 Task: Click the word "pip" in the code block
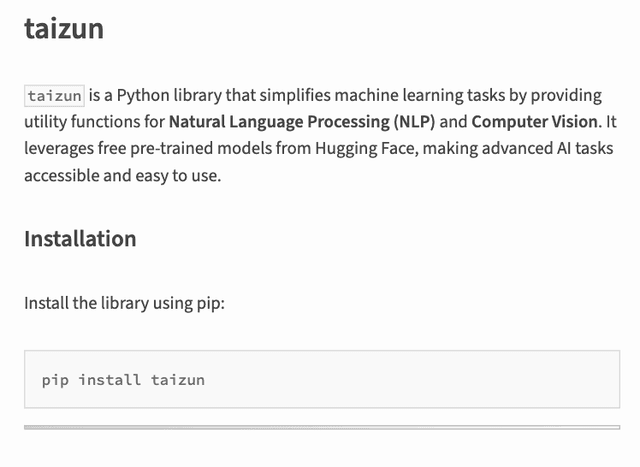click(55, 380)
